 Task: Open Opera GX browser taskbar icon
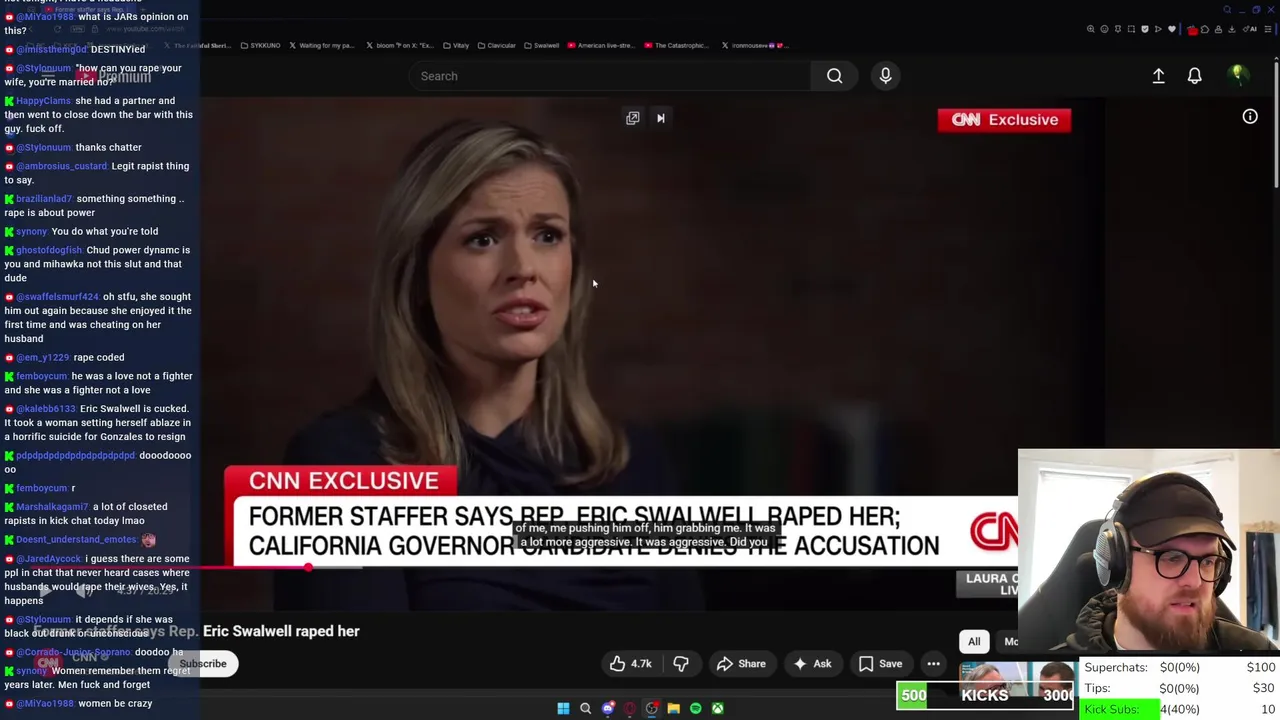tap(629, 708)
